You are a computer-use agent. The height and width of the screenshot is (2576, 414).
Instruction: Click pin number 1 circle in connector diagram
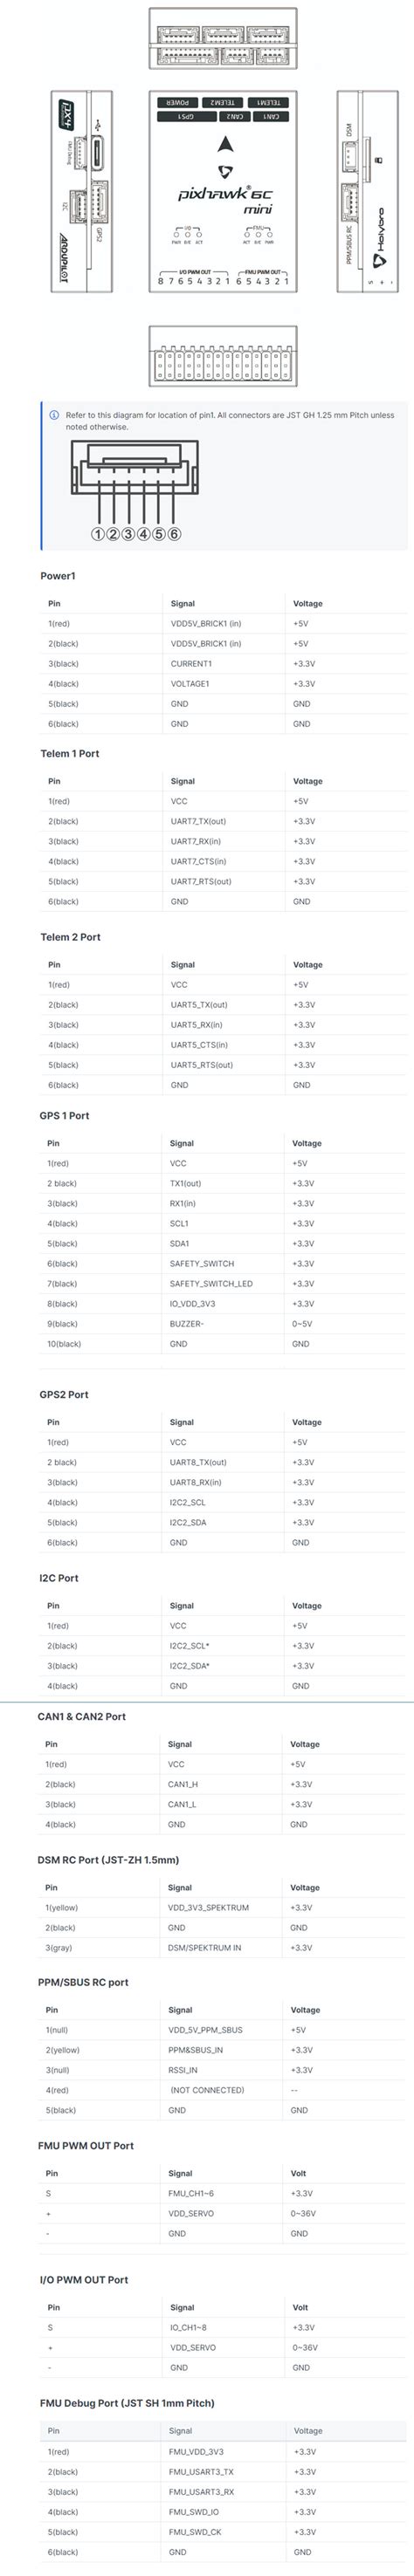coord(98,534)
